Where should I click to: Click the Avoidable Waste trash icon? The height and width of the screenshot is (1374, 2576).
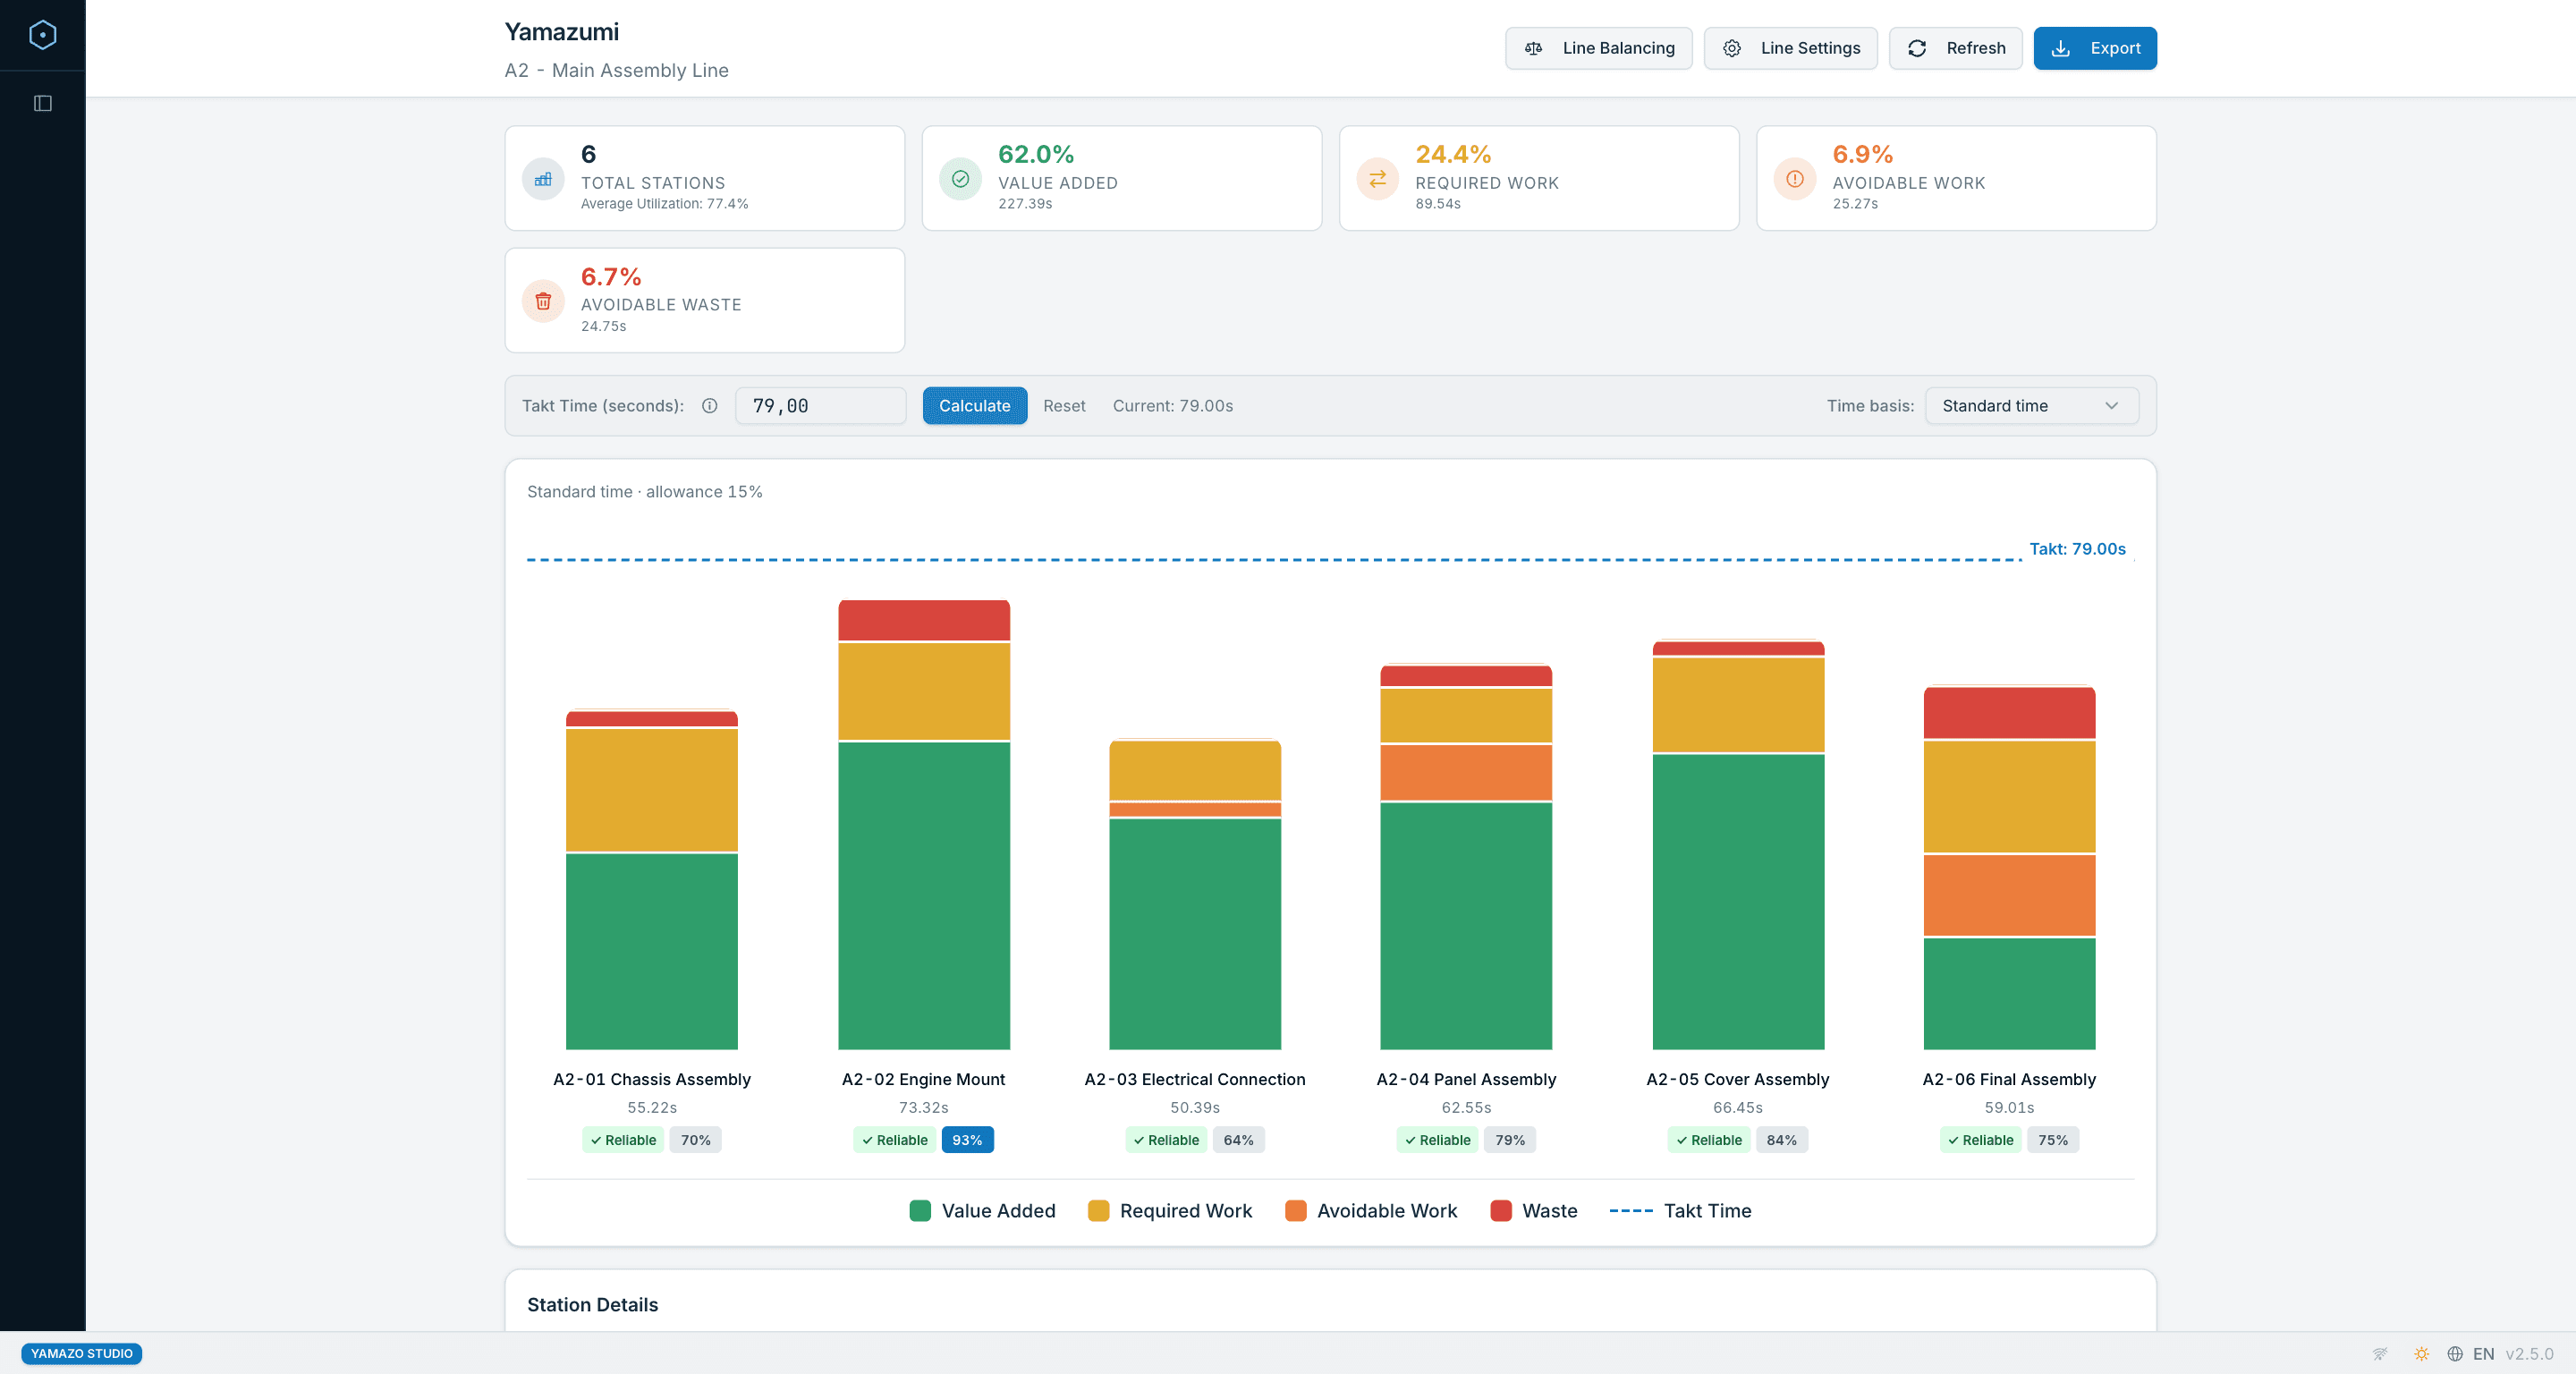(x=543, y=301)
